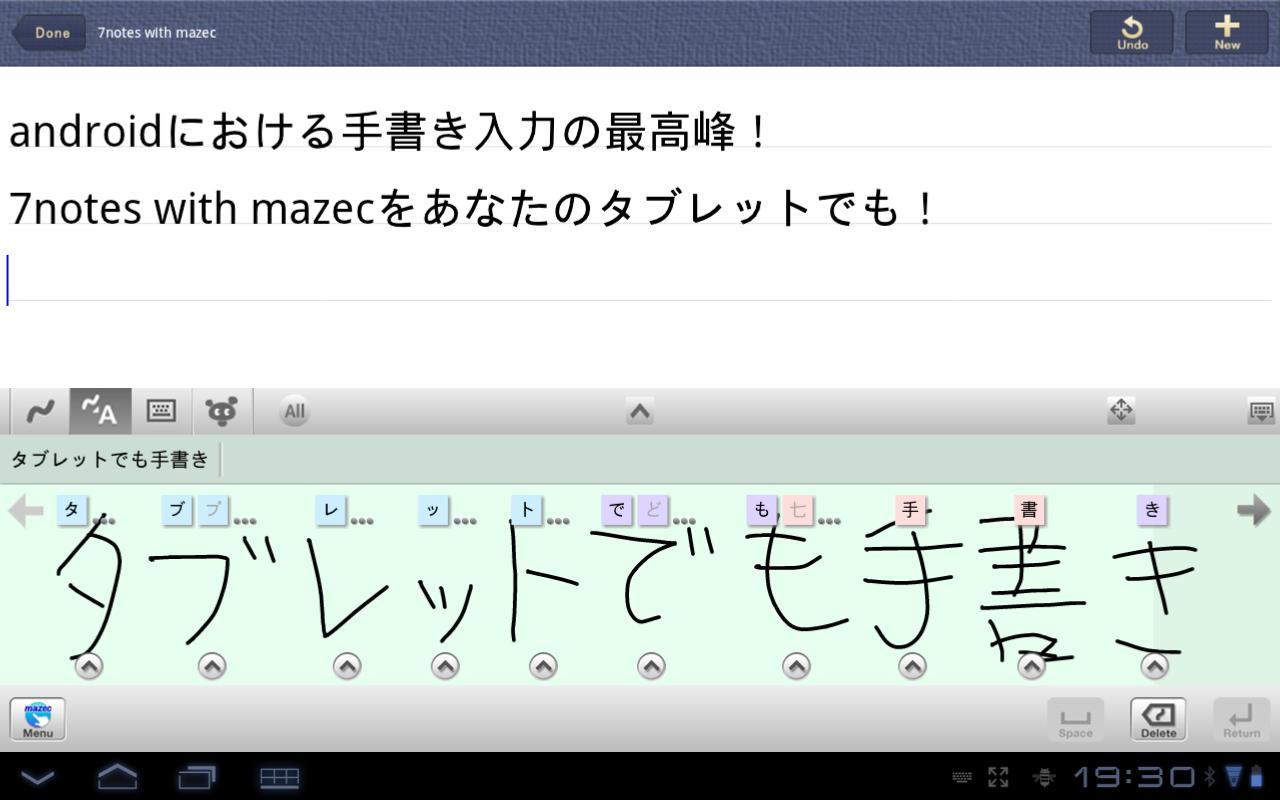The image size is (1280, 800).
Task: Open the mazec Menu
Action: (x=38, y=719)
